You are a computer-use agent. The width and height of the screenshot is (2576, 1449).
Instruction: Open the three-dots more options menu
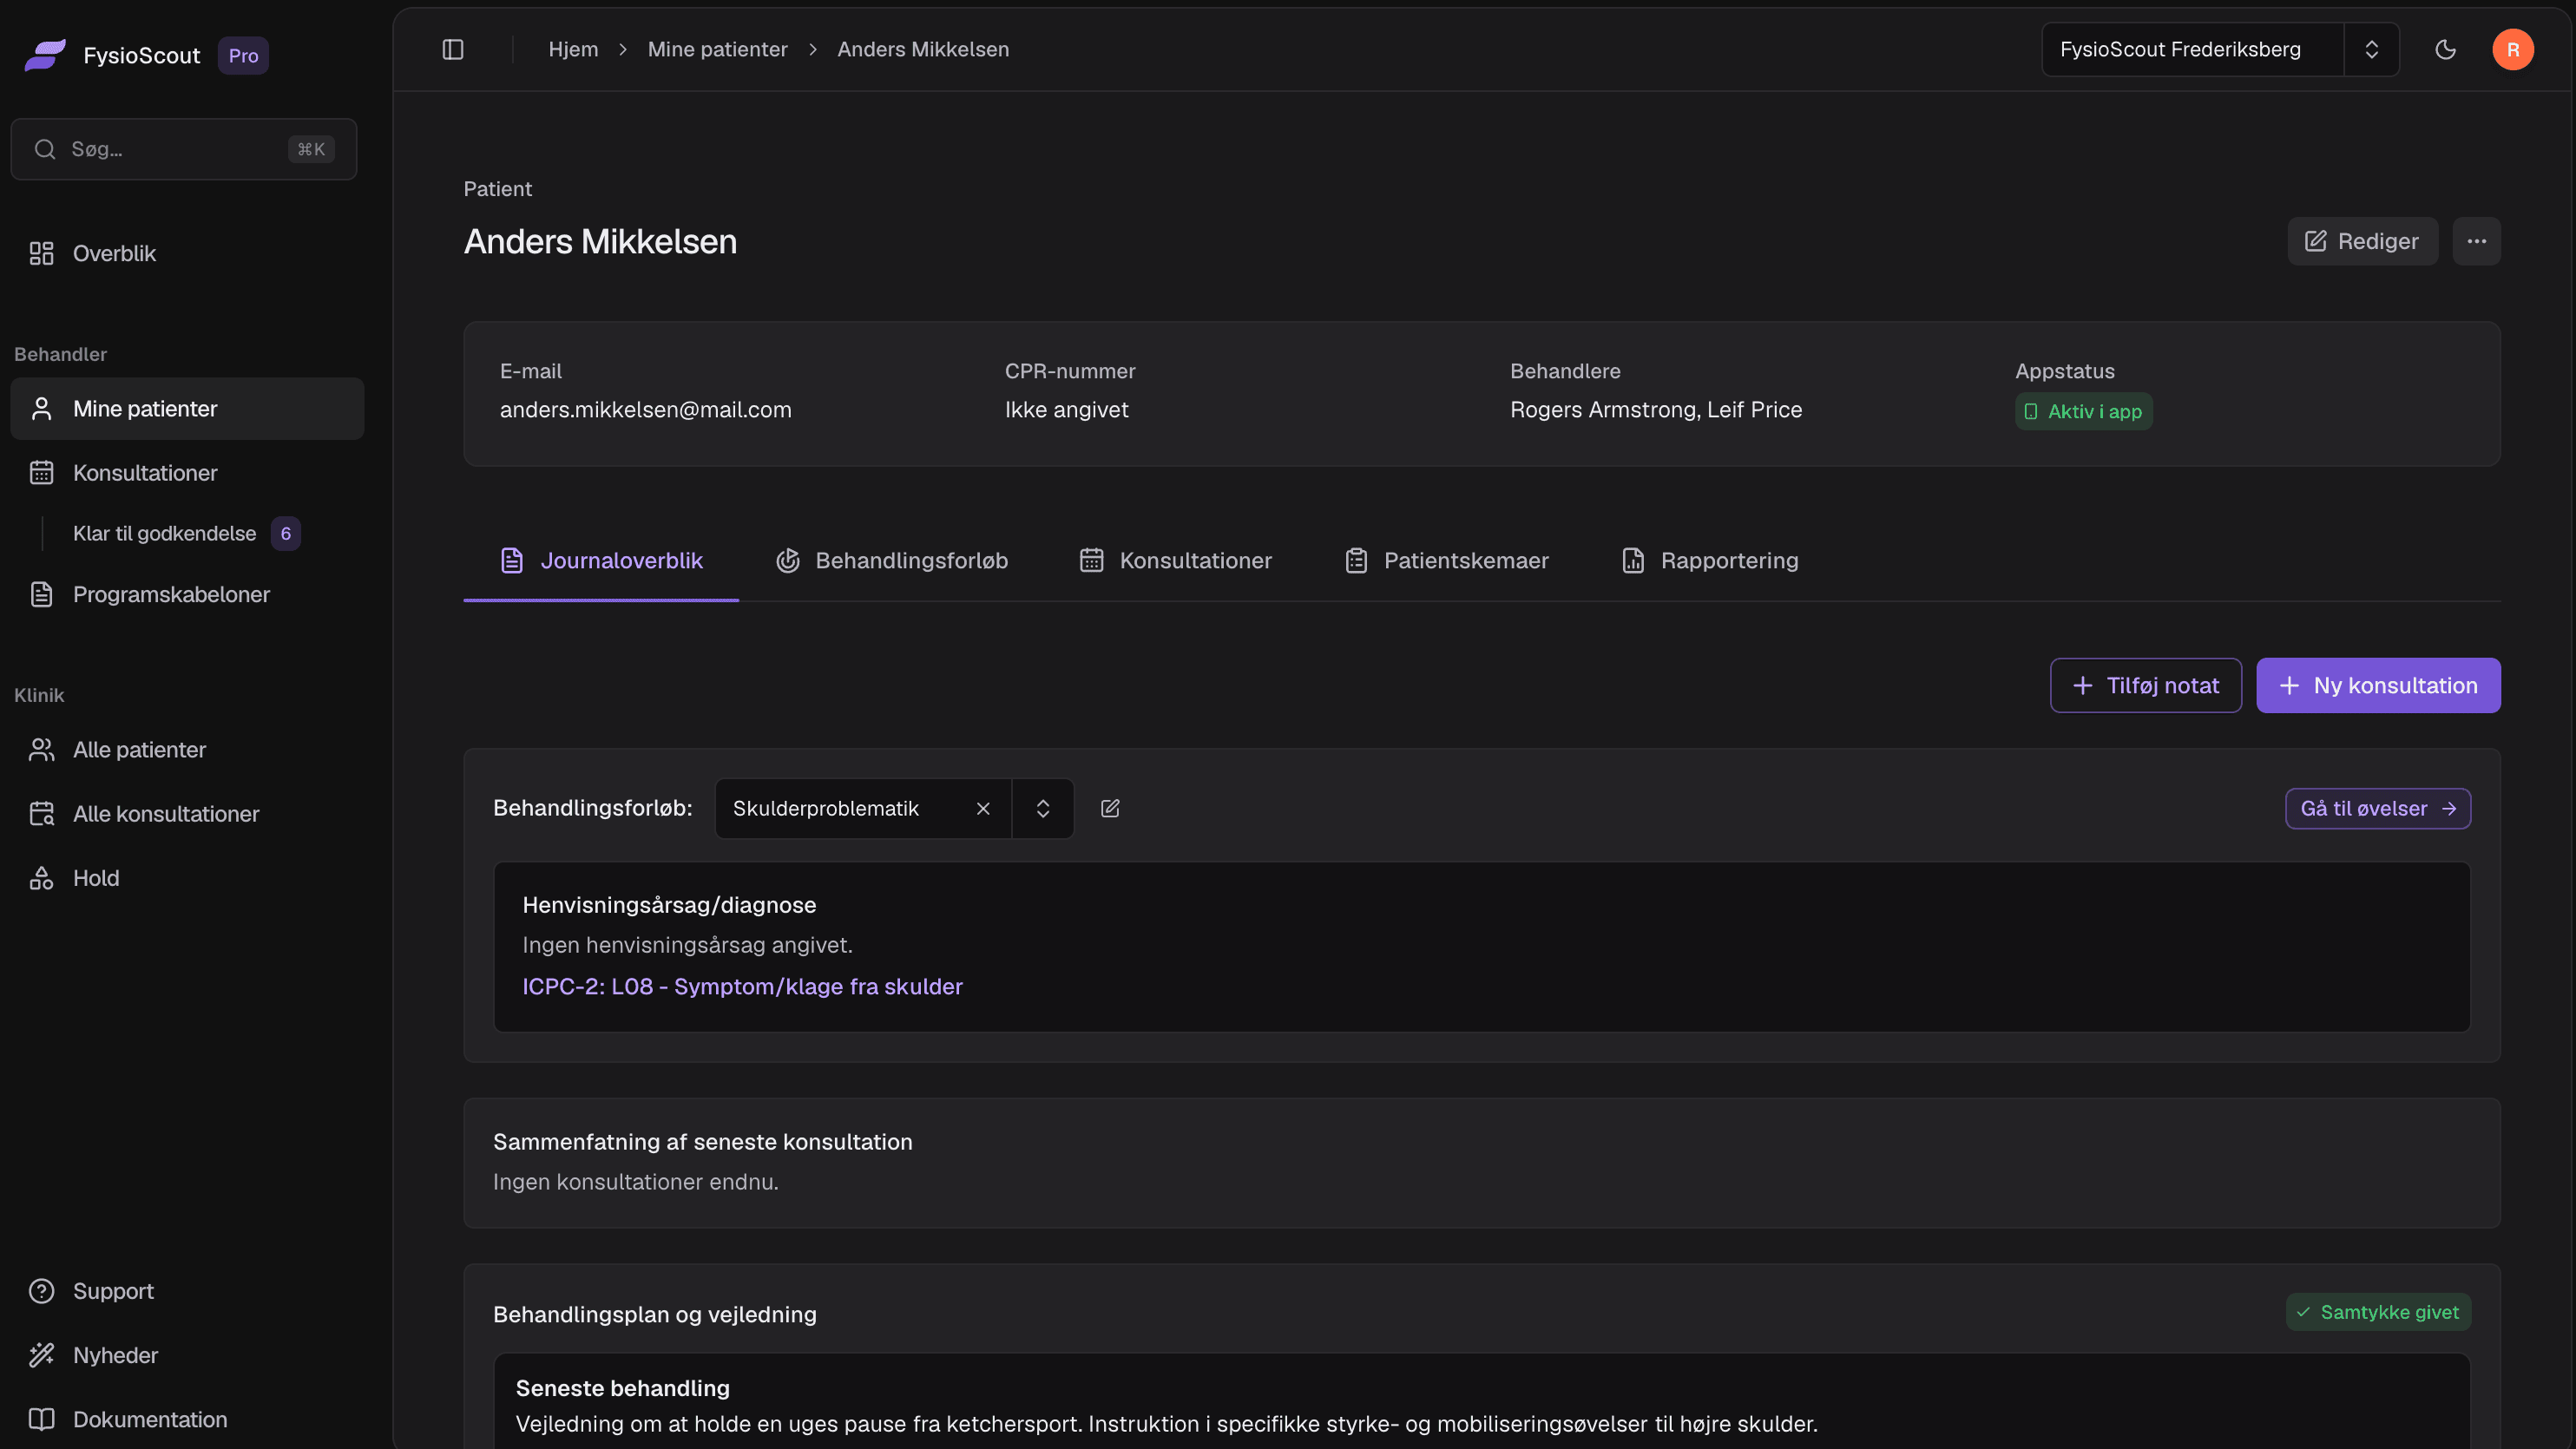click(2476, 241)
